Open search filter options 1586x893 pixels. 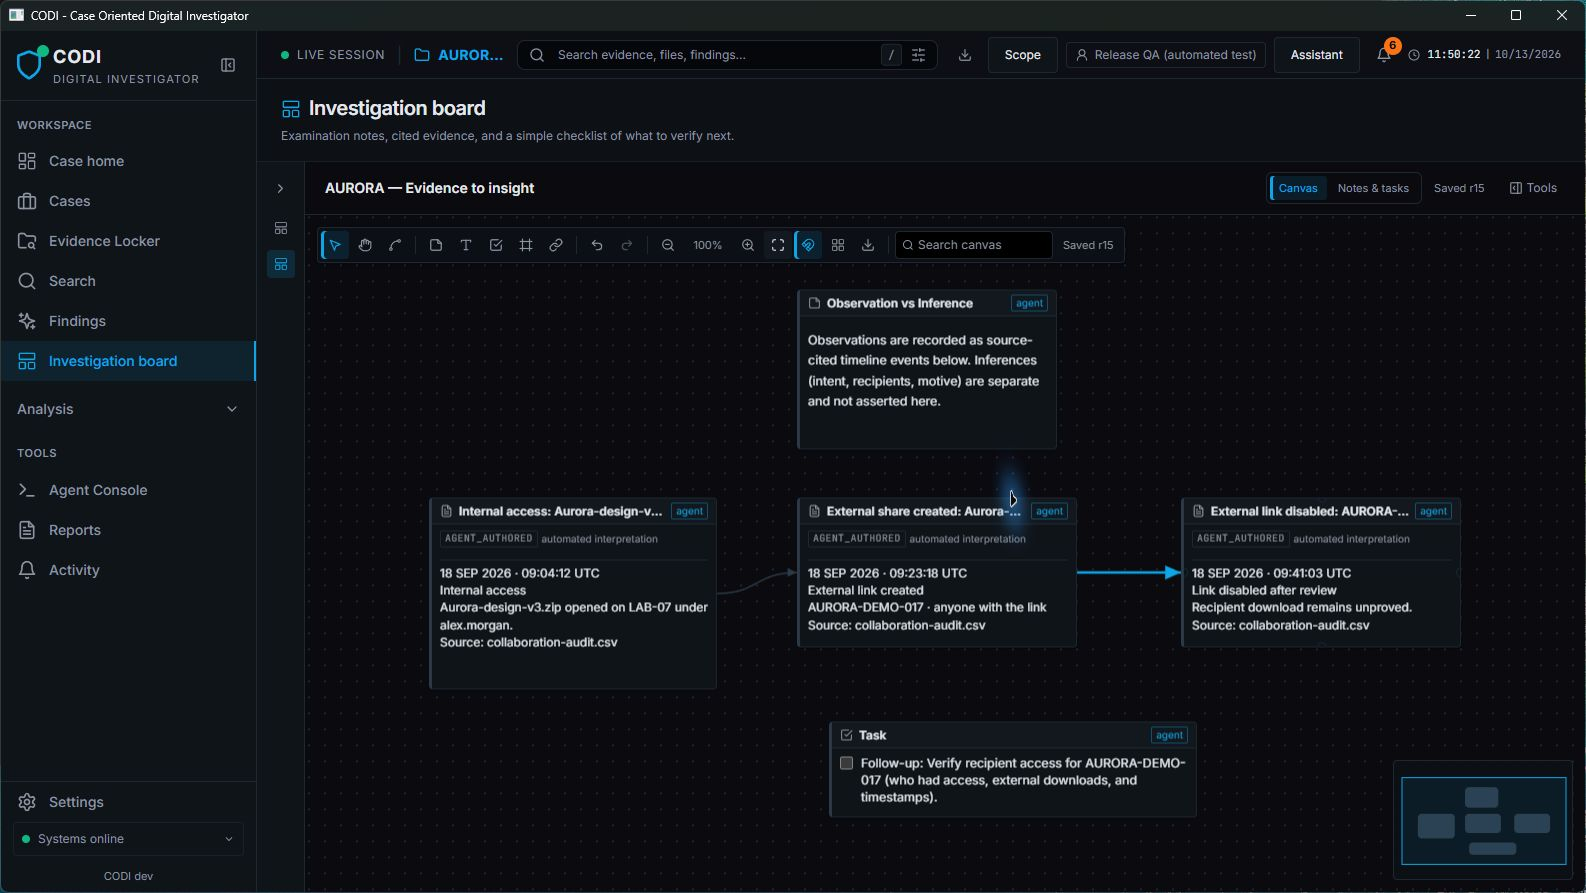coord(919,55)
